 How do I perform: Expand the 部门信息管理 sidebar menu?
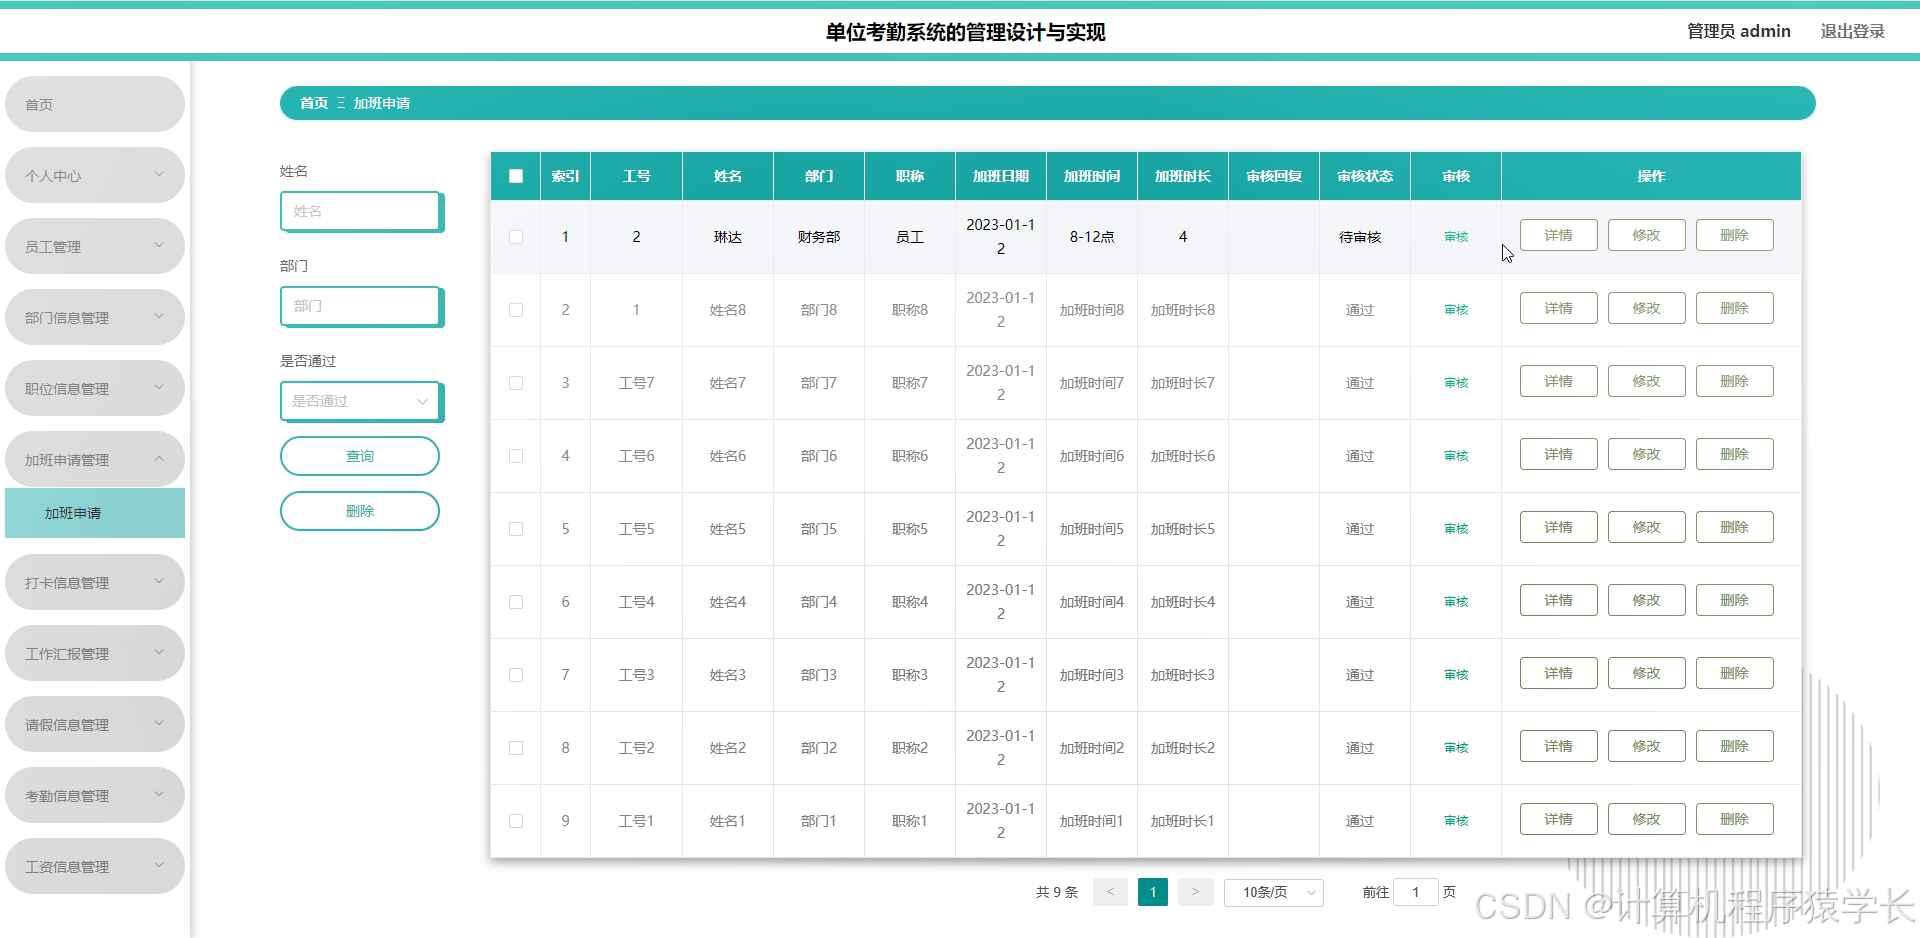[x=95, y=317]
